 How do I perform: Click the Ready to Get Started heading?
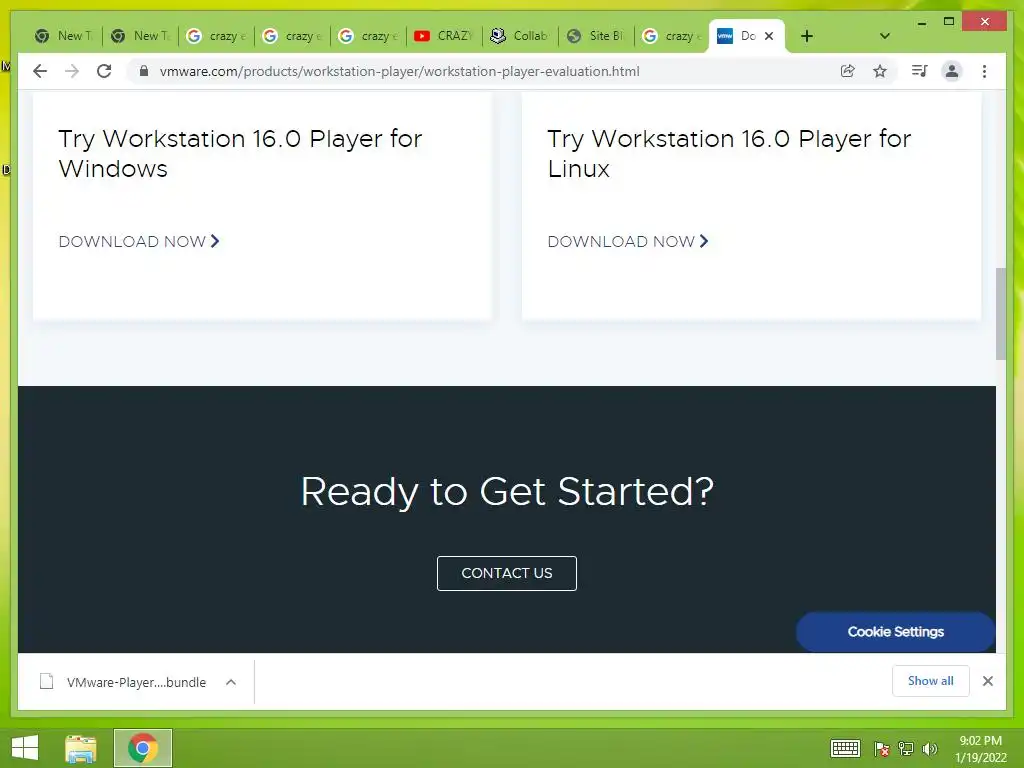pos(507,491)
